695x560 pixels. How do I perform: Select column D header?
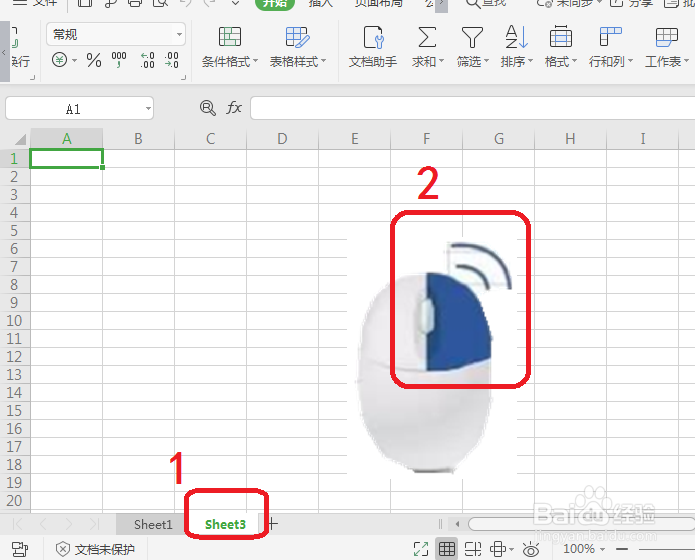tap(282, 139)
